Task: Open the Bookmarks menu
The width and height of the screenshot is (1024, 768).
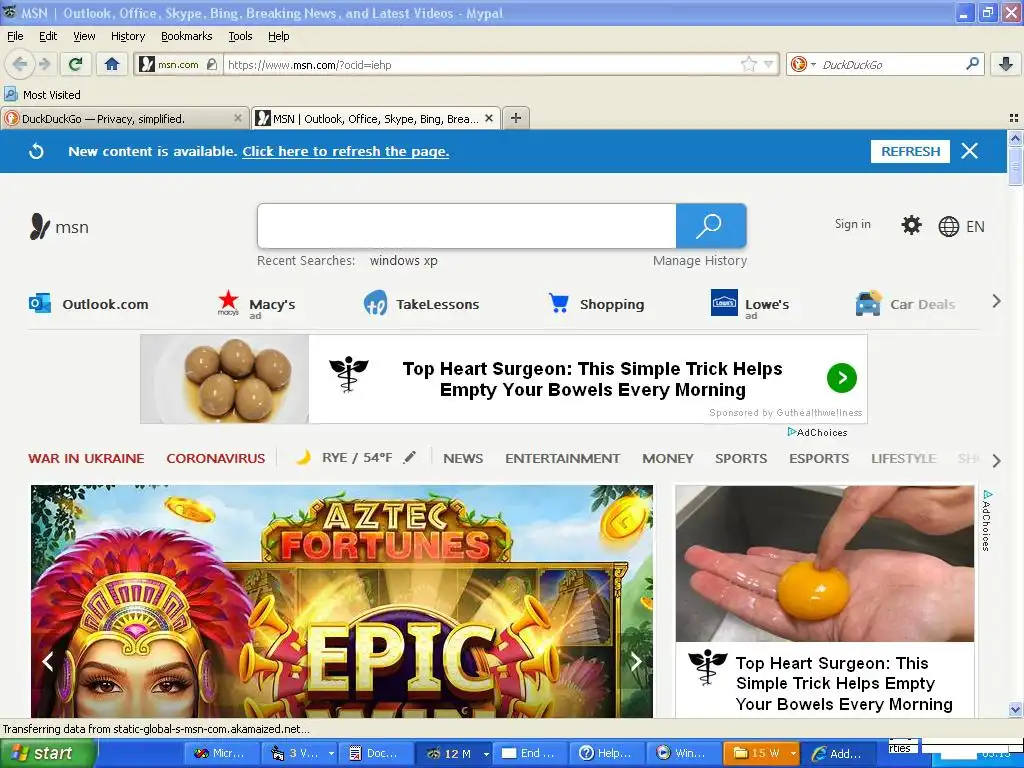Action: [x=187, y=36]
